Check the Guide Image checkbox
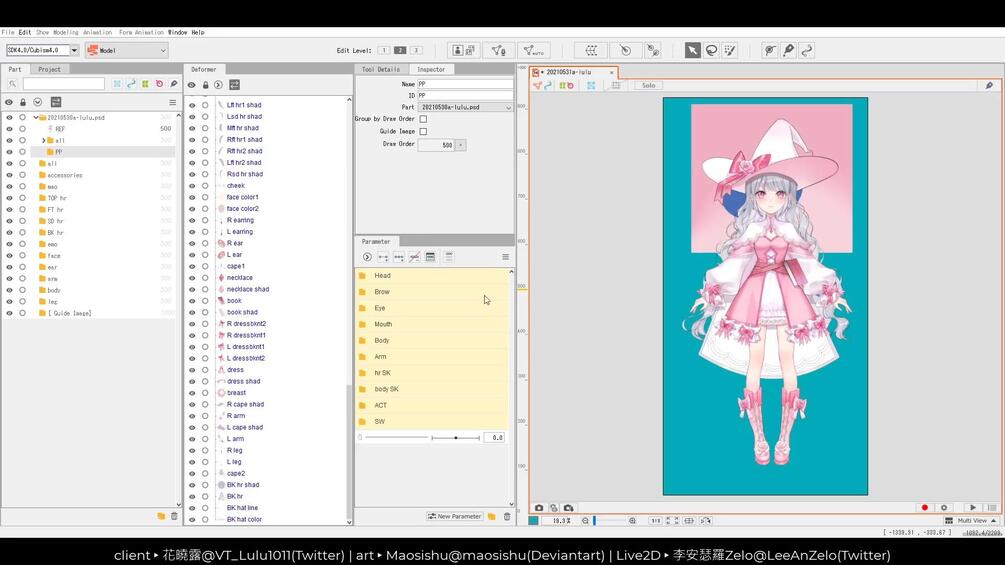Screen dimensions: 1005x565 [423, 131]
